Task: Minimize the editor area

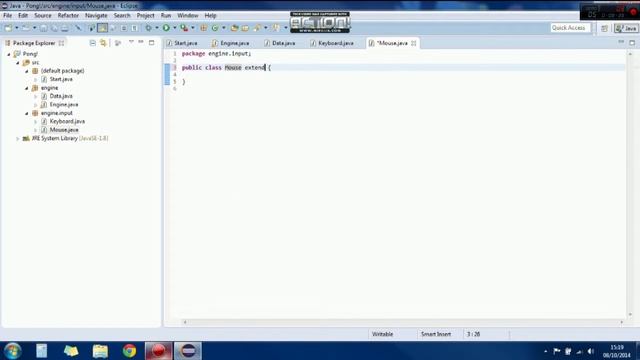Action: point(621,42)
